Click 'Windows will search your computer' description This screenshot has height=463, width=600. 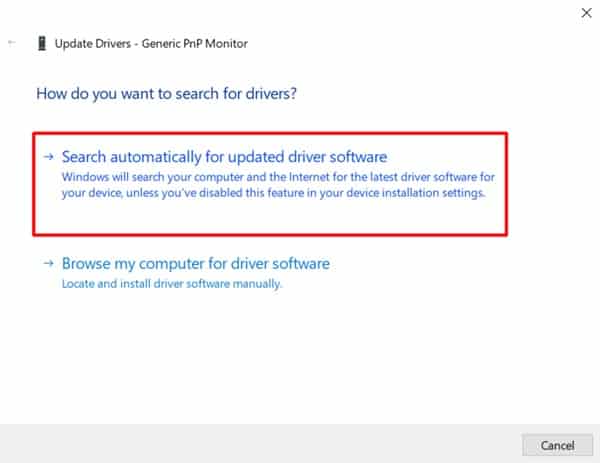(x=278, y=185)
